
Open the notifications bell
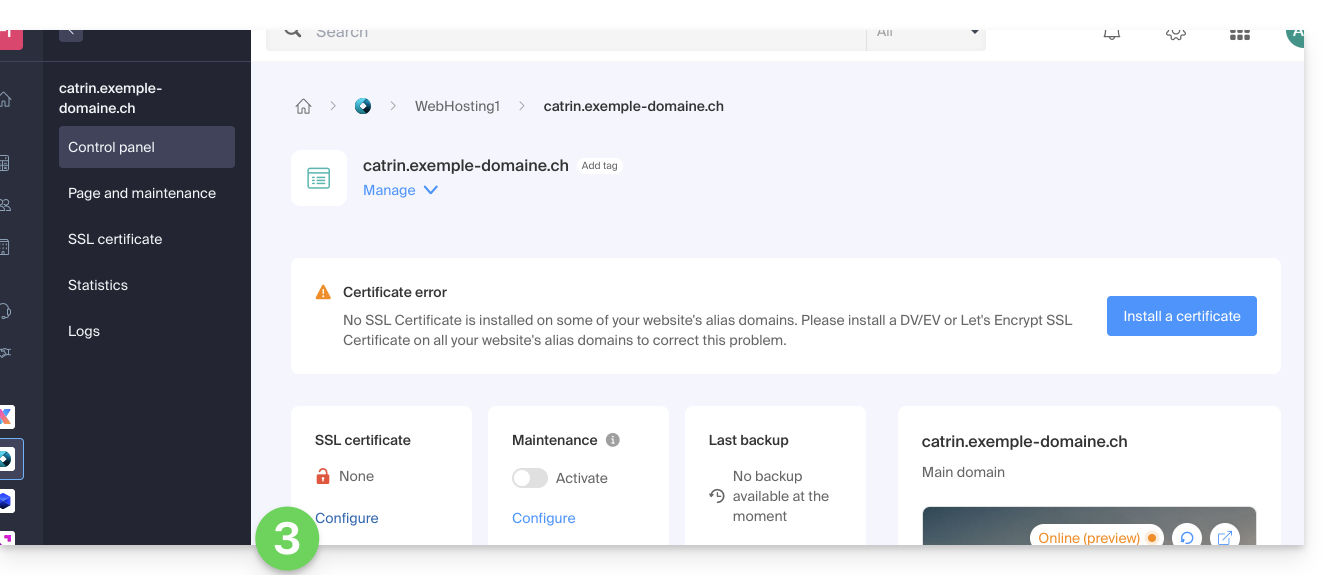pos(1111,34)
